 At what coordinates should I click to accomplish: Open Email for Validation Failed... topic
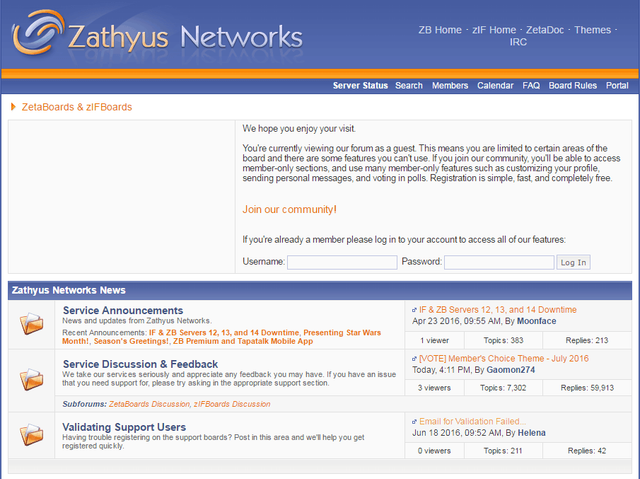tap(472, 421)
